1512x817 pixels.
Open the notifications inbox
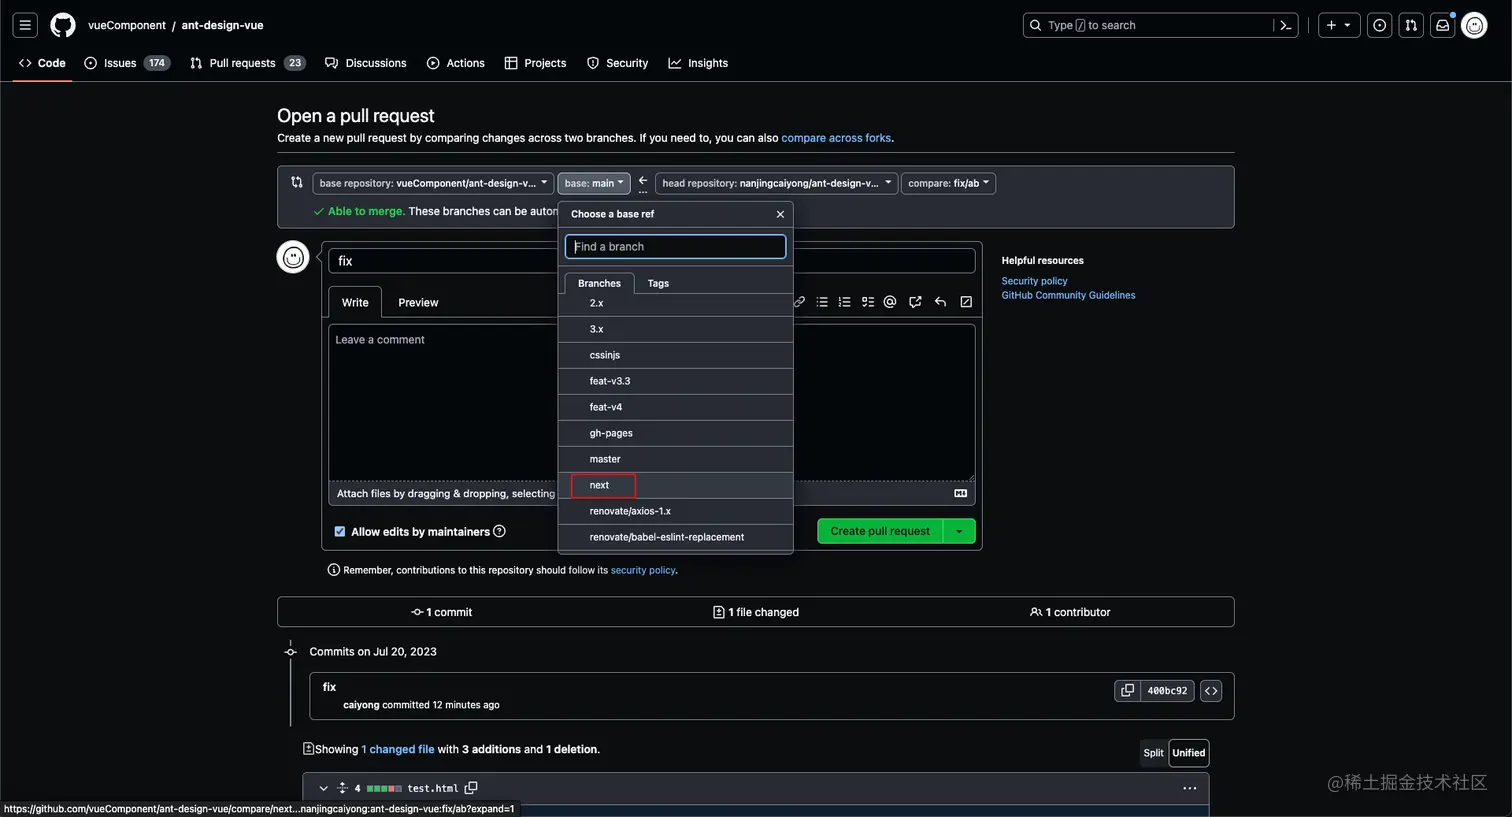1443,25
